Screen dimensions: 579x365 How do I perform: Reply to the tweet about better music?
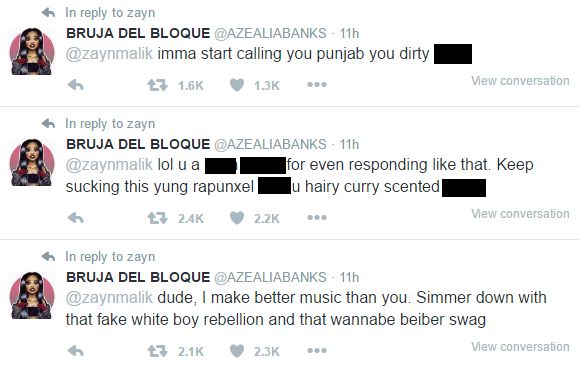tap(76, 351)
